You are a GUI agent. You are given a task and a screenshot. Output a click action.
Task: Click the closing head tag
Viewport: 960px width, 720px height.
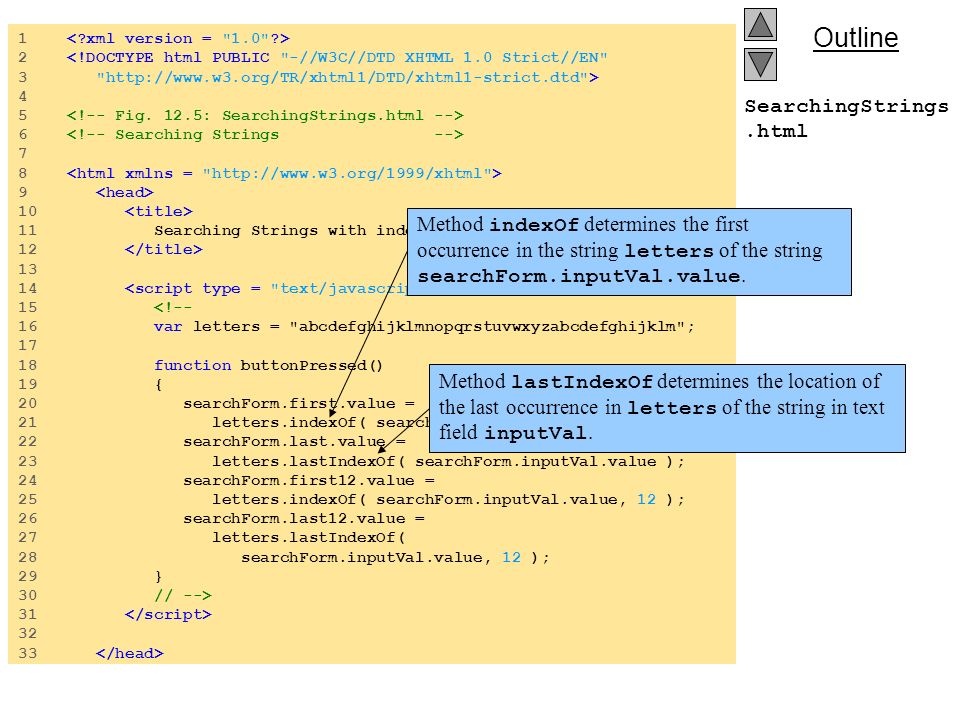[130, 653]
